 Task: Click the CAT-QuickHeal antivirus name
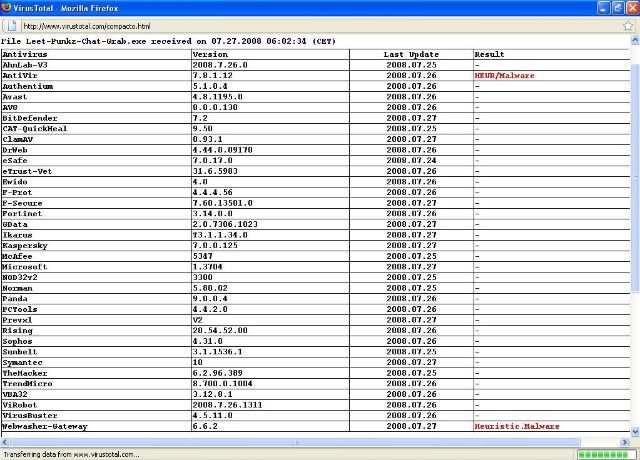pyautogui.click(x=35, y=129)
